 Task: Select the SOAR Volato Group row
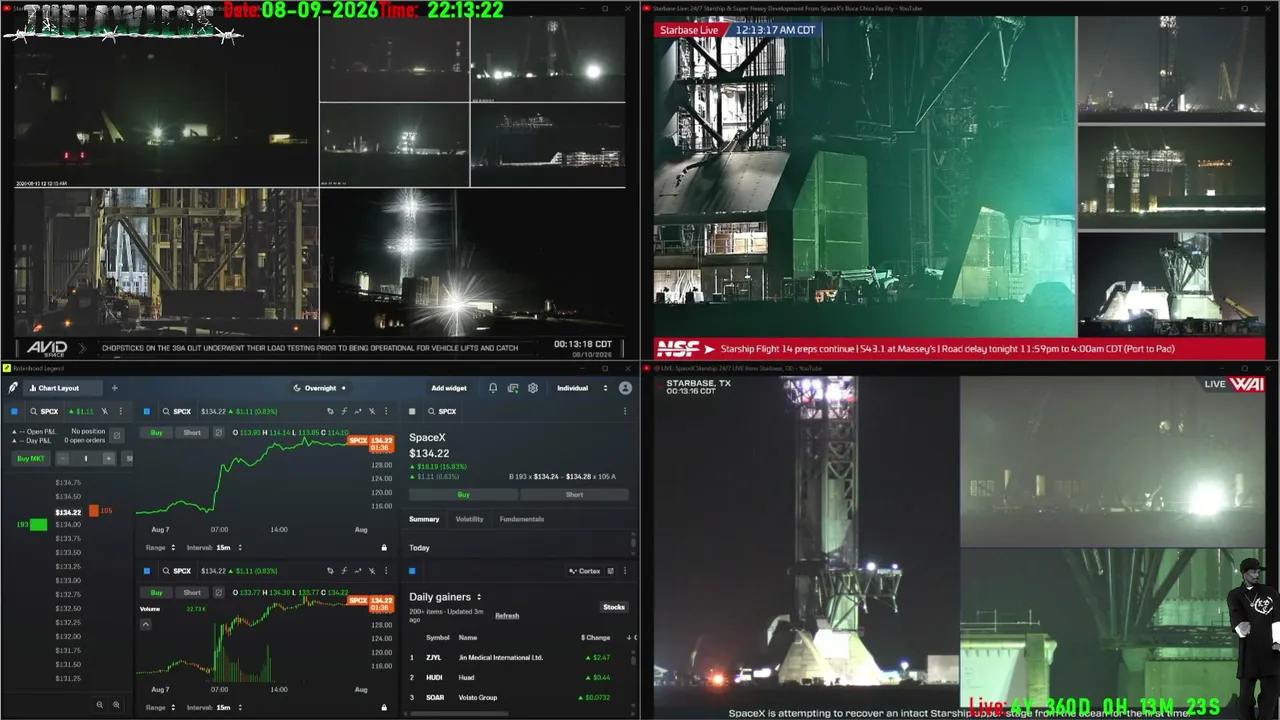pos(520,697)
